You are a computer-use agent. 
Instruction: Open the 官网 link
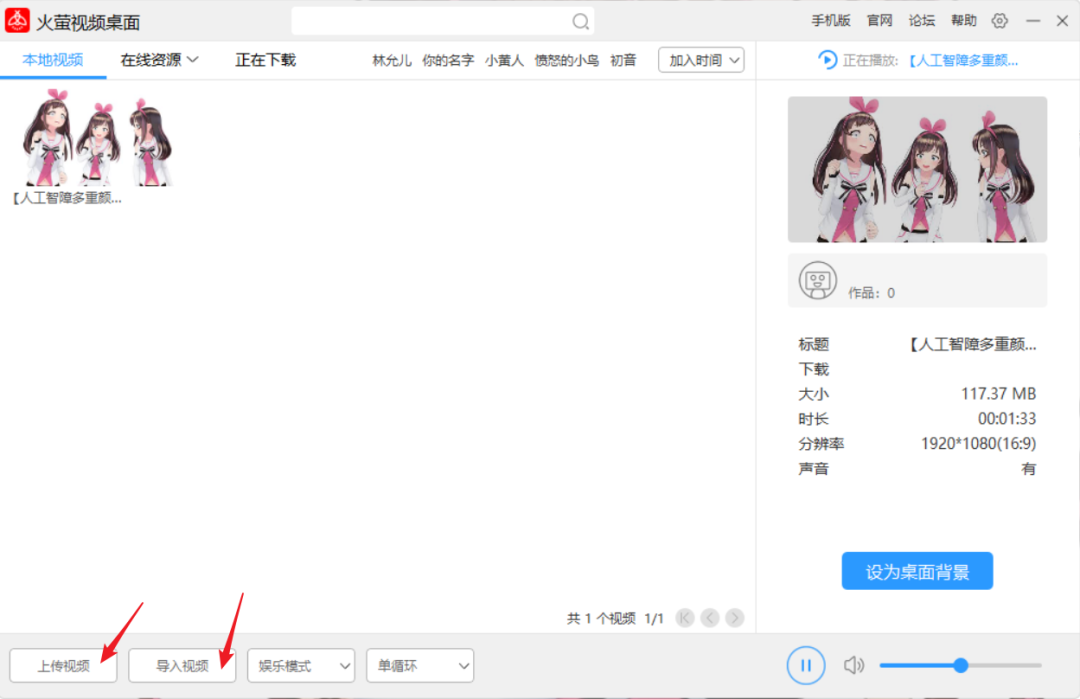tap(880, 21)
